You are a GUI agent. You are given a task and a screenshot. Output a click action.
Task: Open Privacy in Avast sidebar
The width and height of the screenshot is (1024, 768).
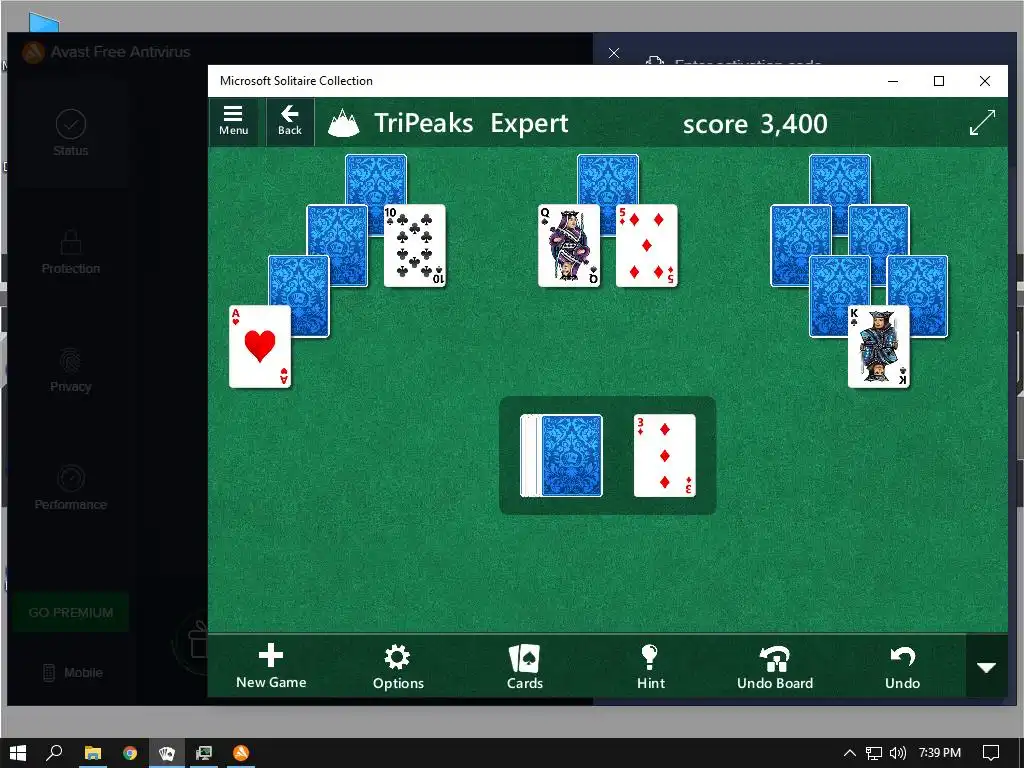(x=71, y=370)
